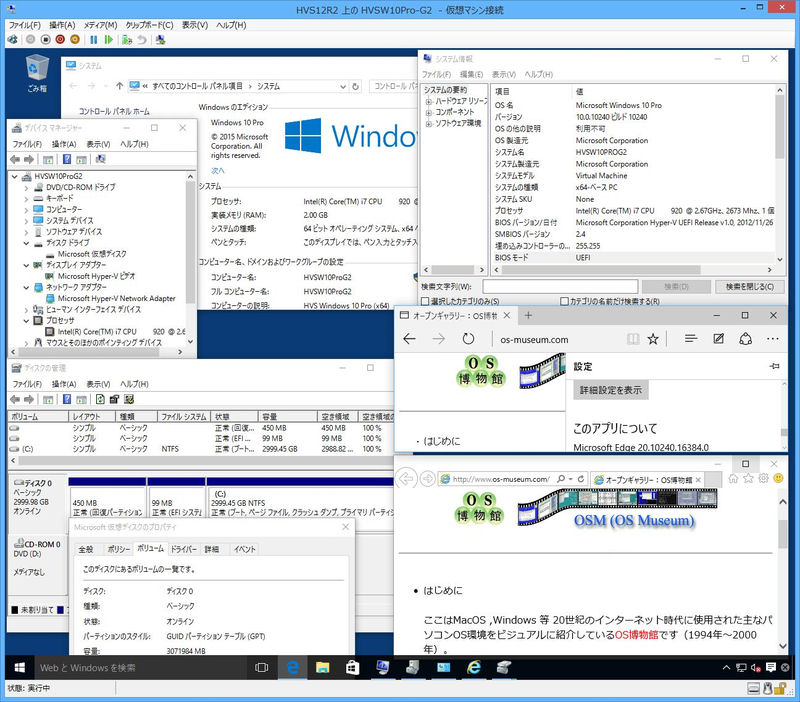The width and height of the screenshot is (800, 702).
Task: Click scan hardware icon in Device Manager toolbar
Action: (101, 159)
